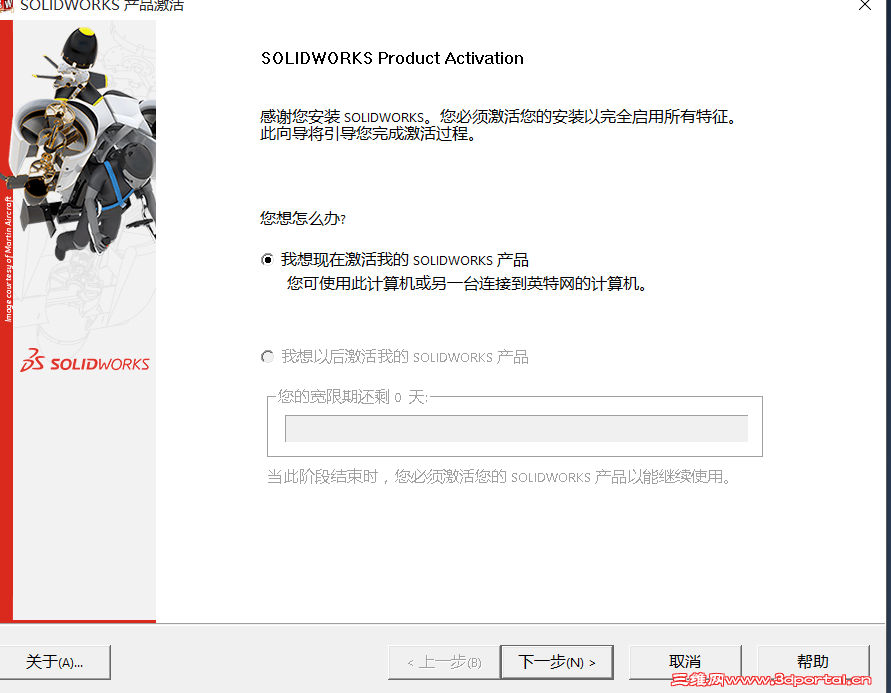Cancel activation with the 取消 button
The width and height of the screenshot is (891, 693).
click(685, 662)
